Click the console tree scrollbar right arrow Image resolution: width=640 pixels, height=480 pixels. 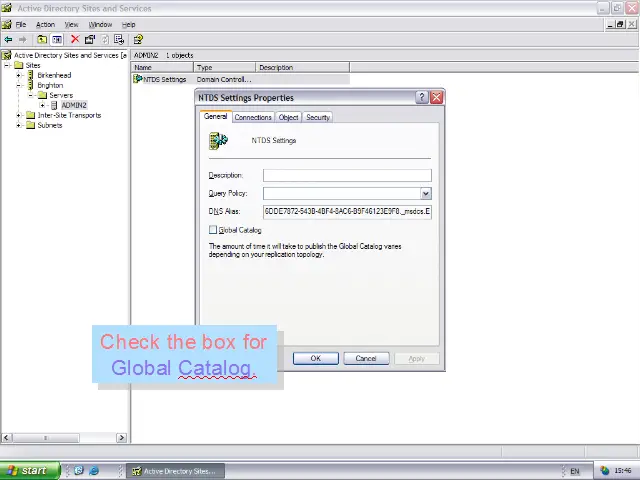point(121,438)
